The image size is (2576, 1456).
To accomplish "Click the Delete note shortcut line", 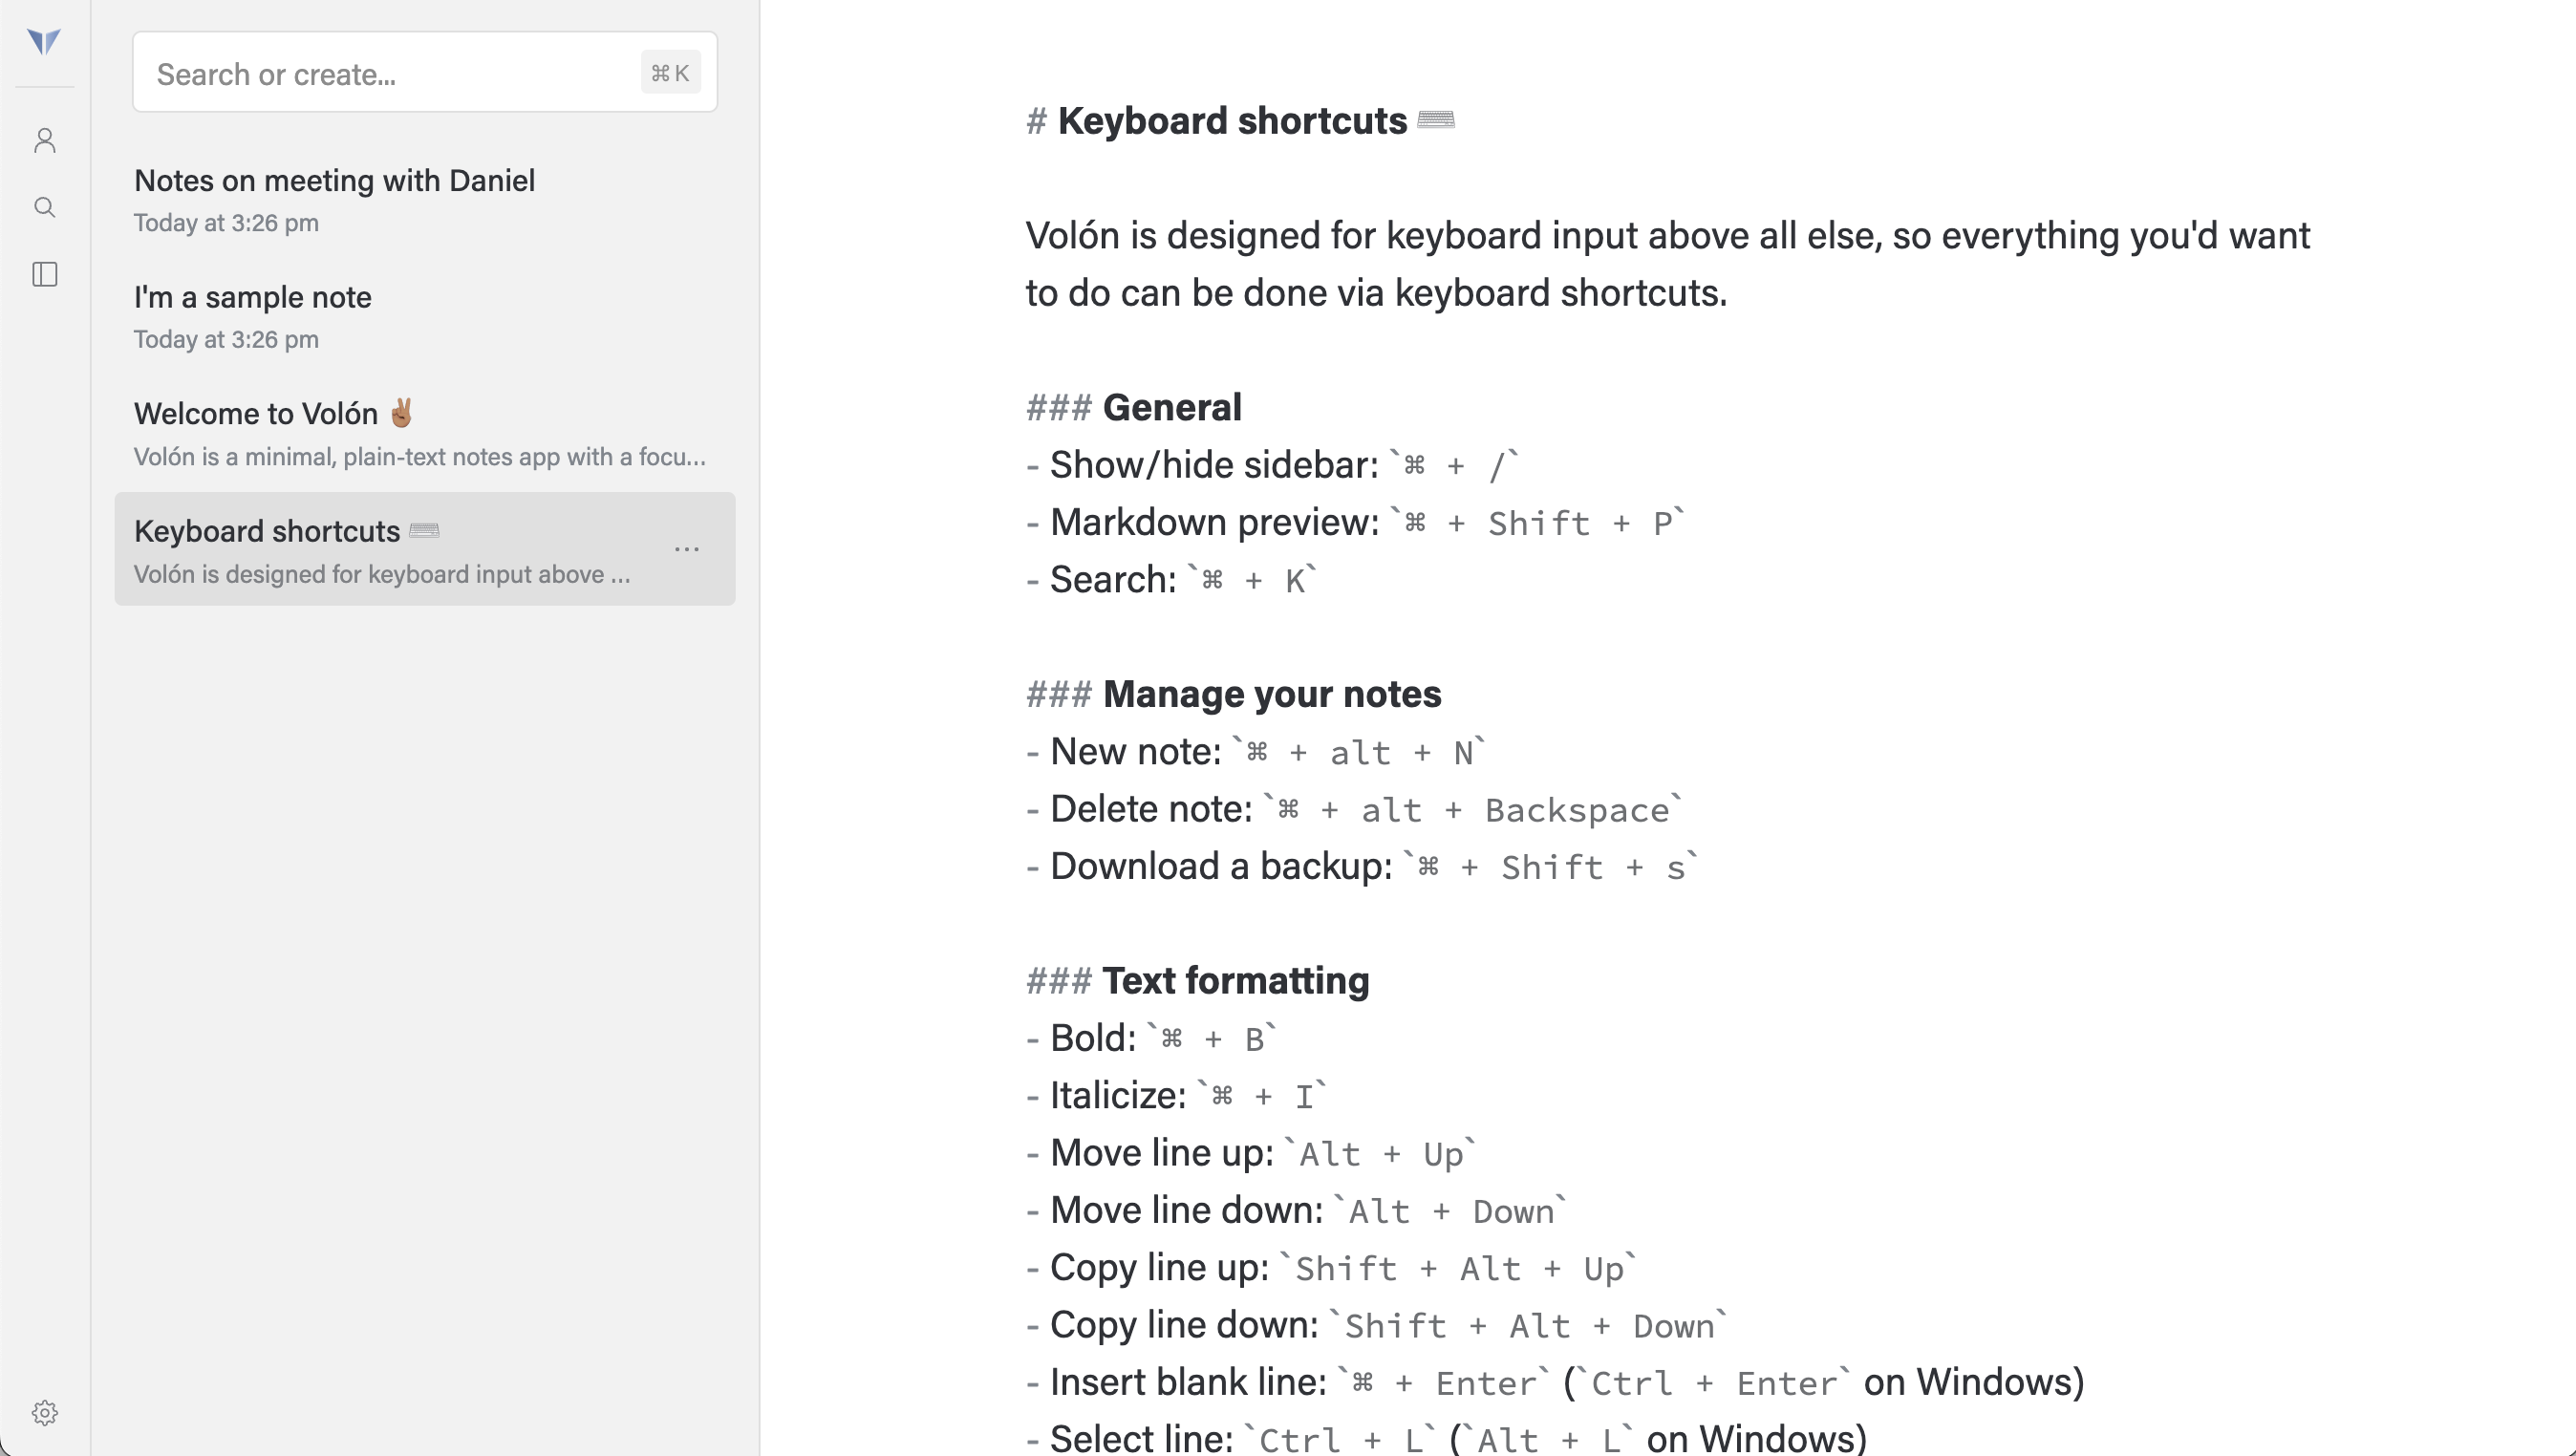I will [x=1355, y=809].
